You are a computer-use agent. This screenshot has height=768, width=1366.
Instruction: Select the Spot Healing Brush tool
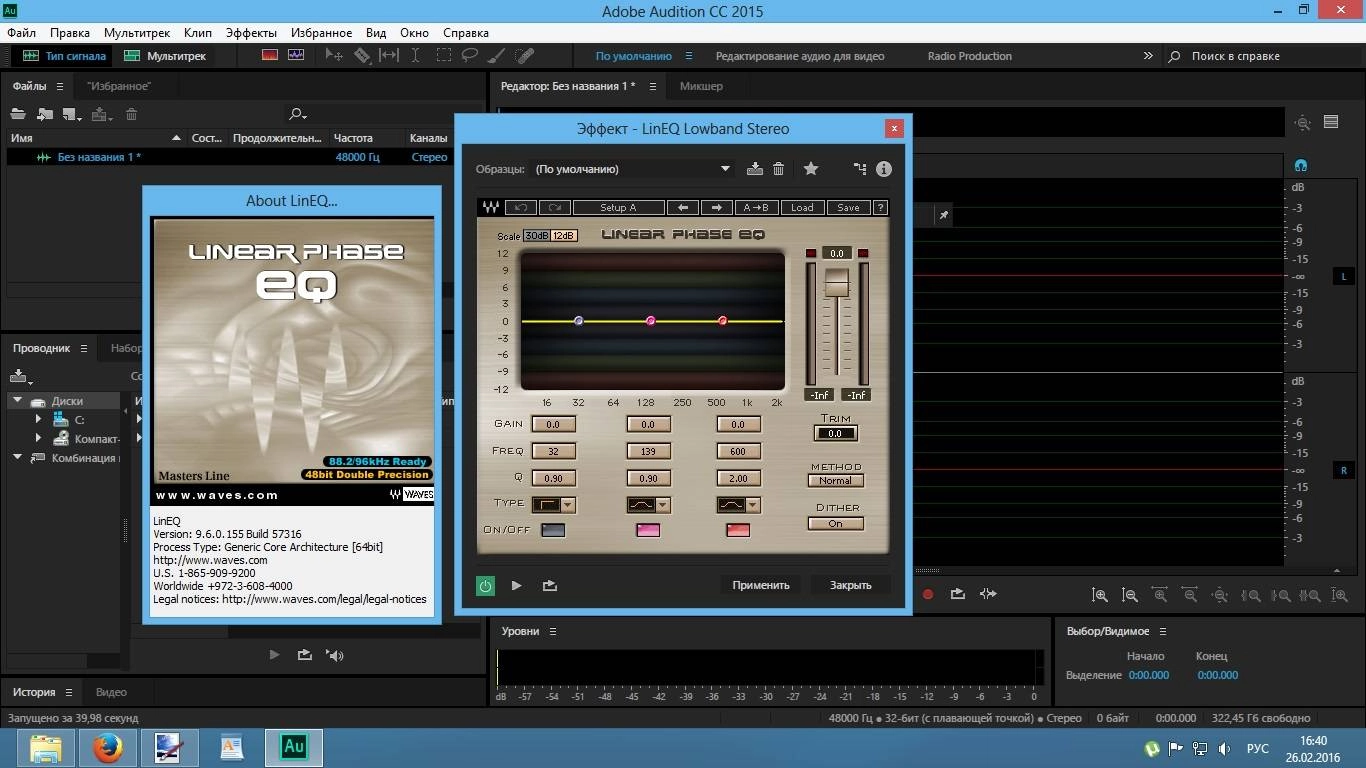coord(525,56)
